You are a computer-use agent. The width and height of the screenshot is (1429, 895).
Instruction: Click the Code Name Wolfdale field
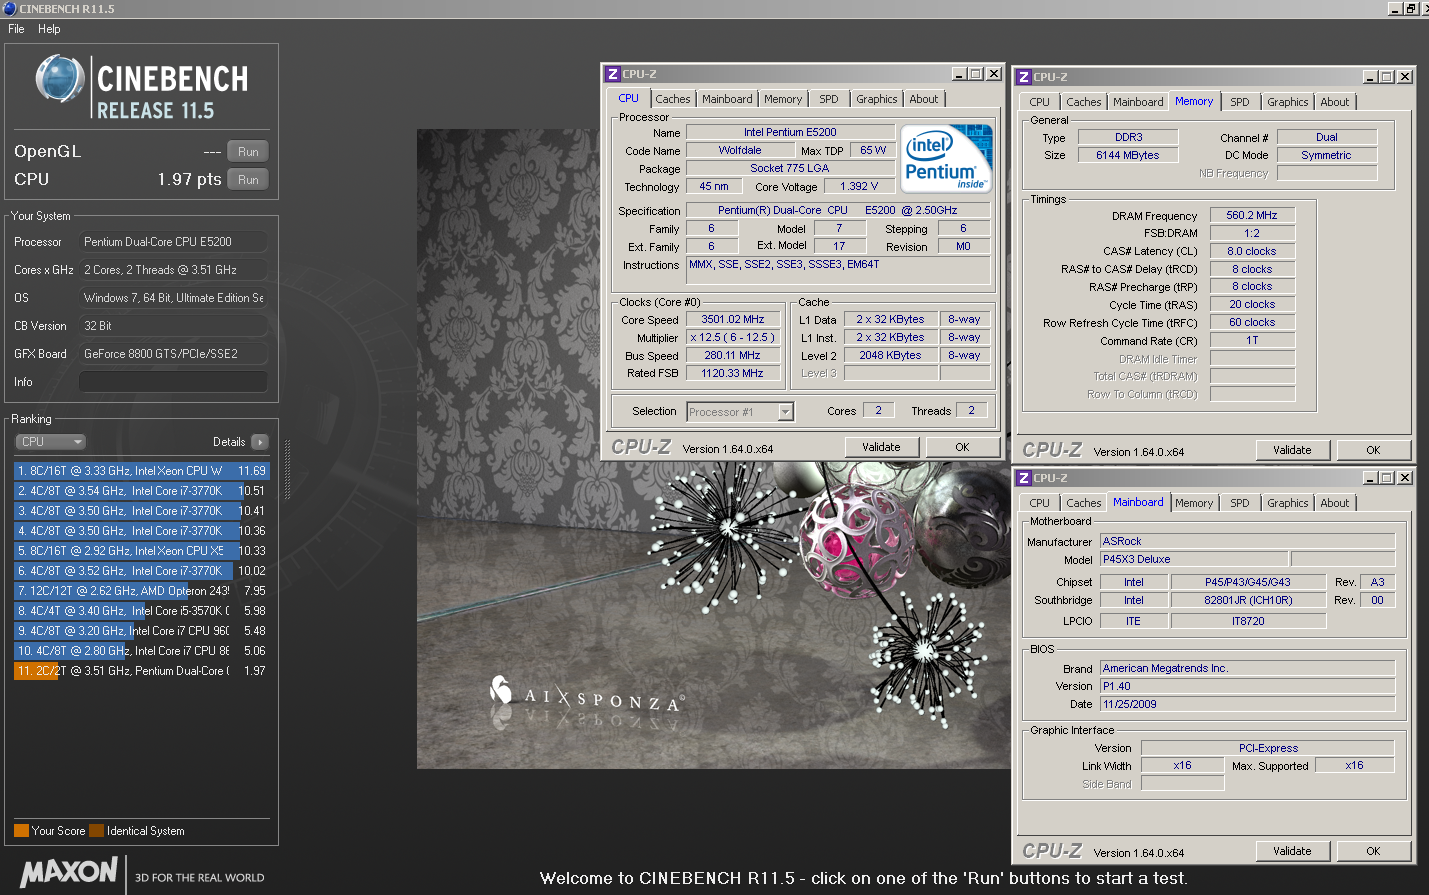(x=740, y=150)
